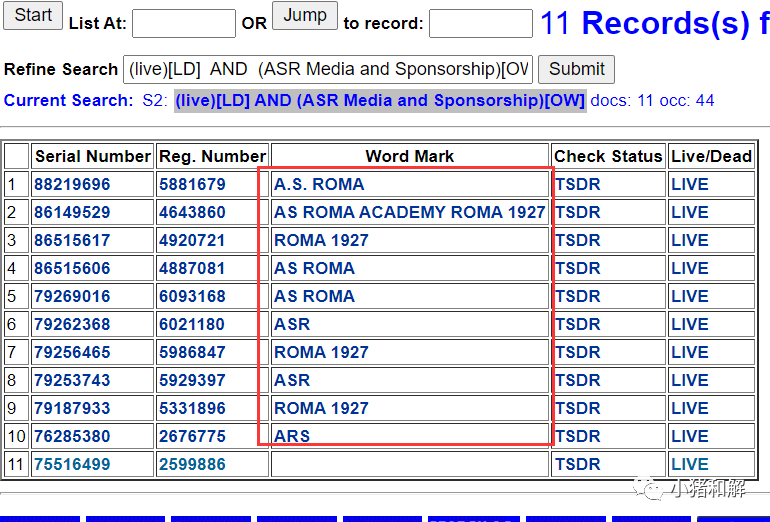Open serial number 76285380
Screen dimensions: 770x522
[72, 436]
